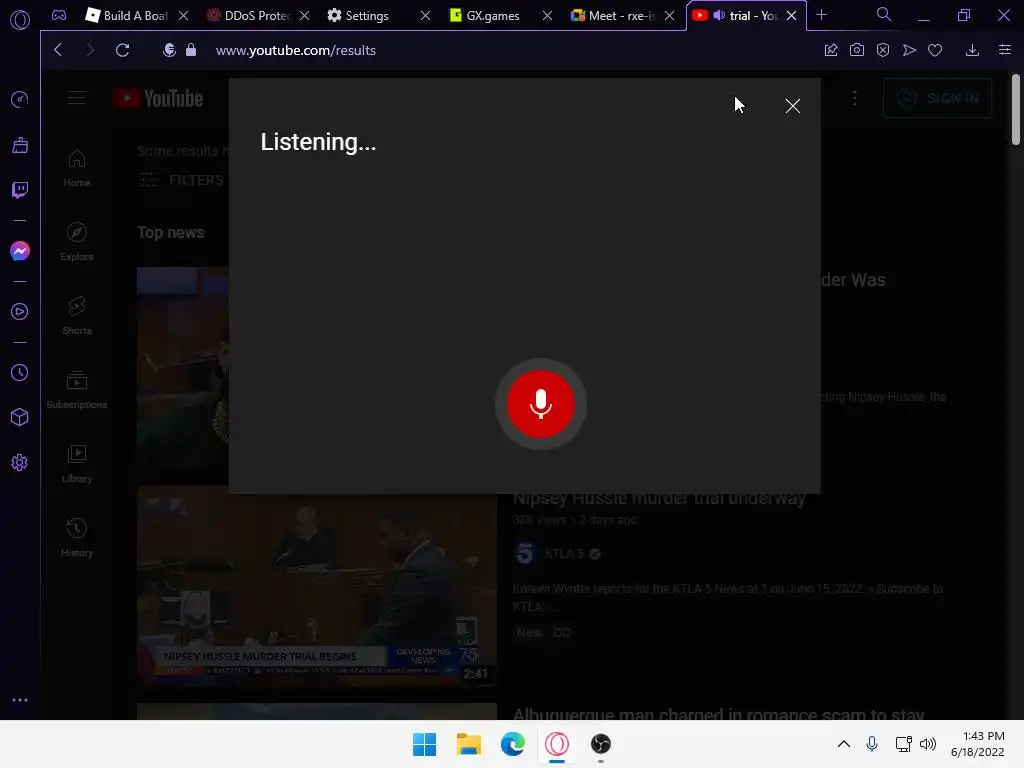Click the SIGN IN button

tap(937, 98)
